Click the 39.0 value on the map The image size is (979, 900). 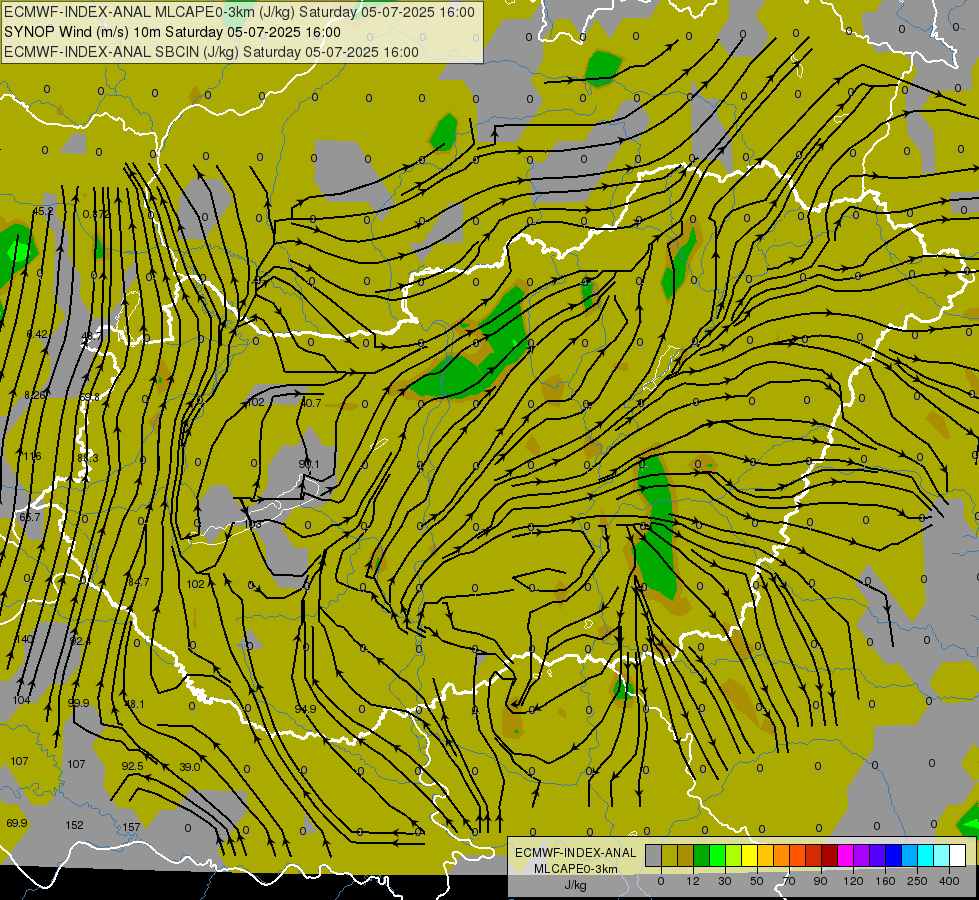click(x=190, y=766)
